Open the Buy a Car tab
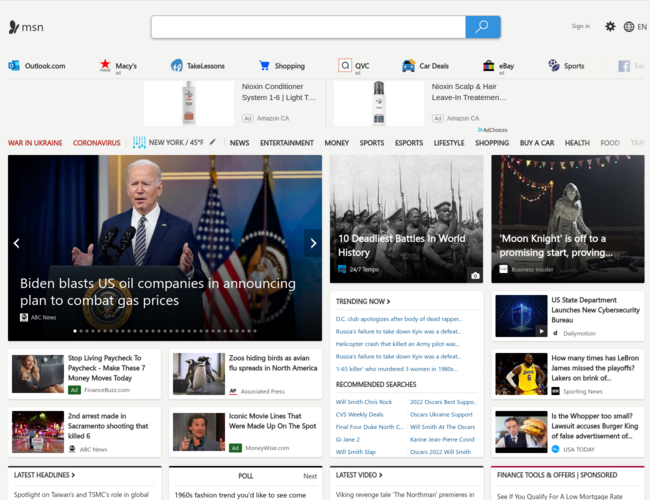The width and height of the screenshot is (650, 500). coord(537,143)
